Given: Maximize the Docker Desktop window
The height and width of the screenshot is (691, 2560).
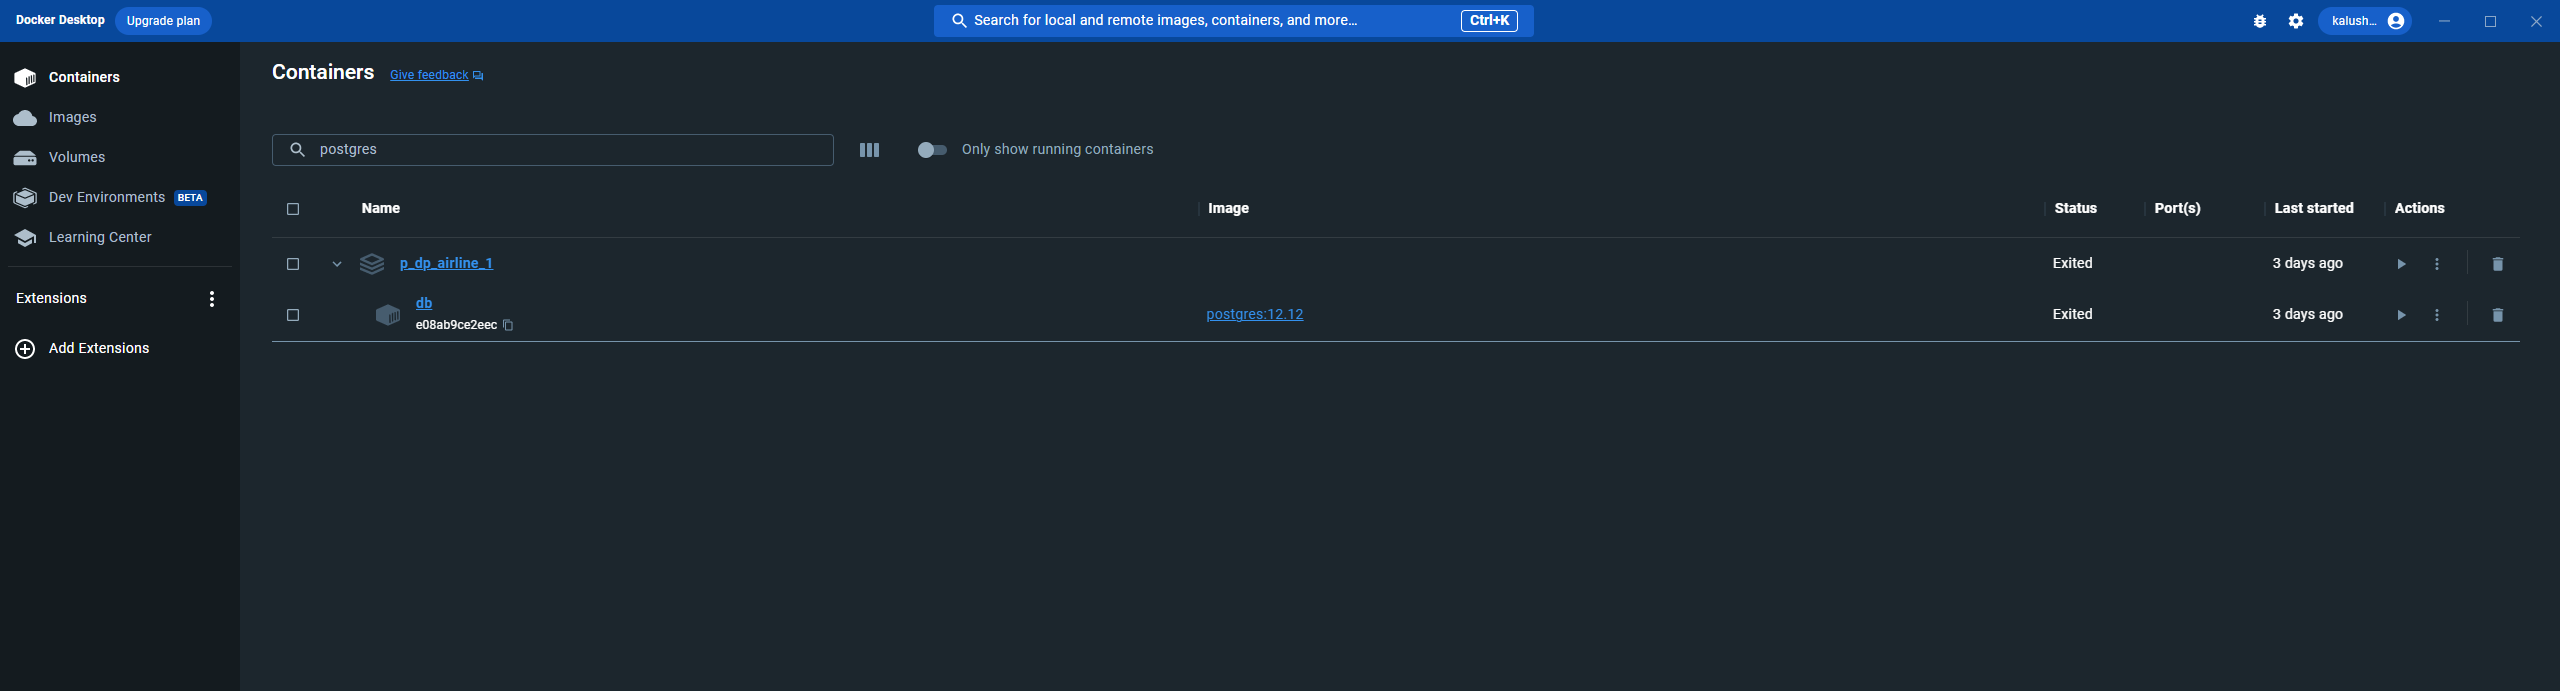Looking at the screenshot, I should [x=2490, y=21].
